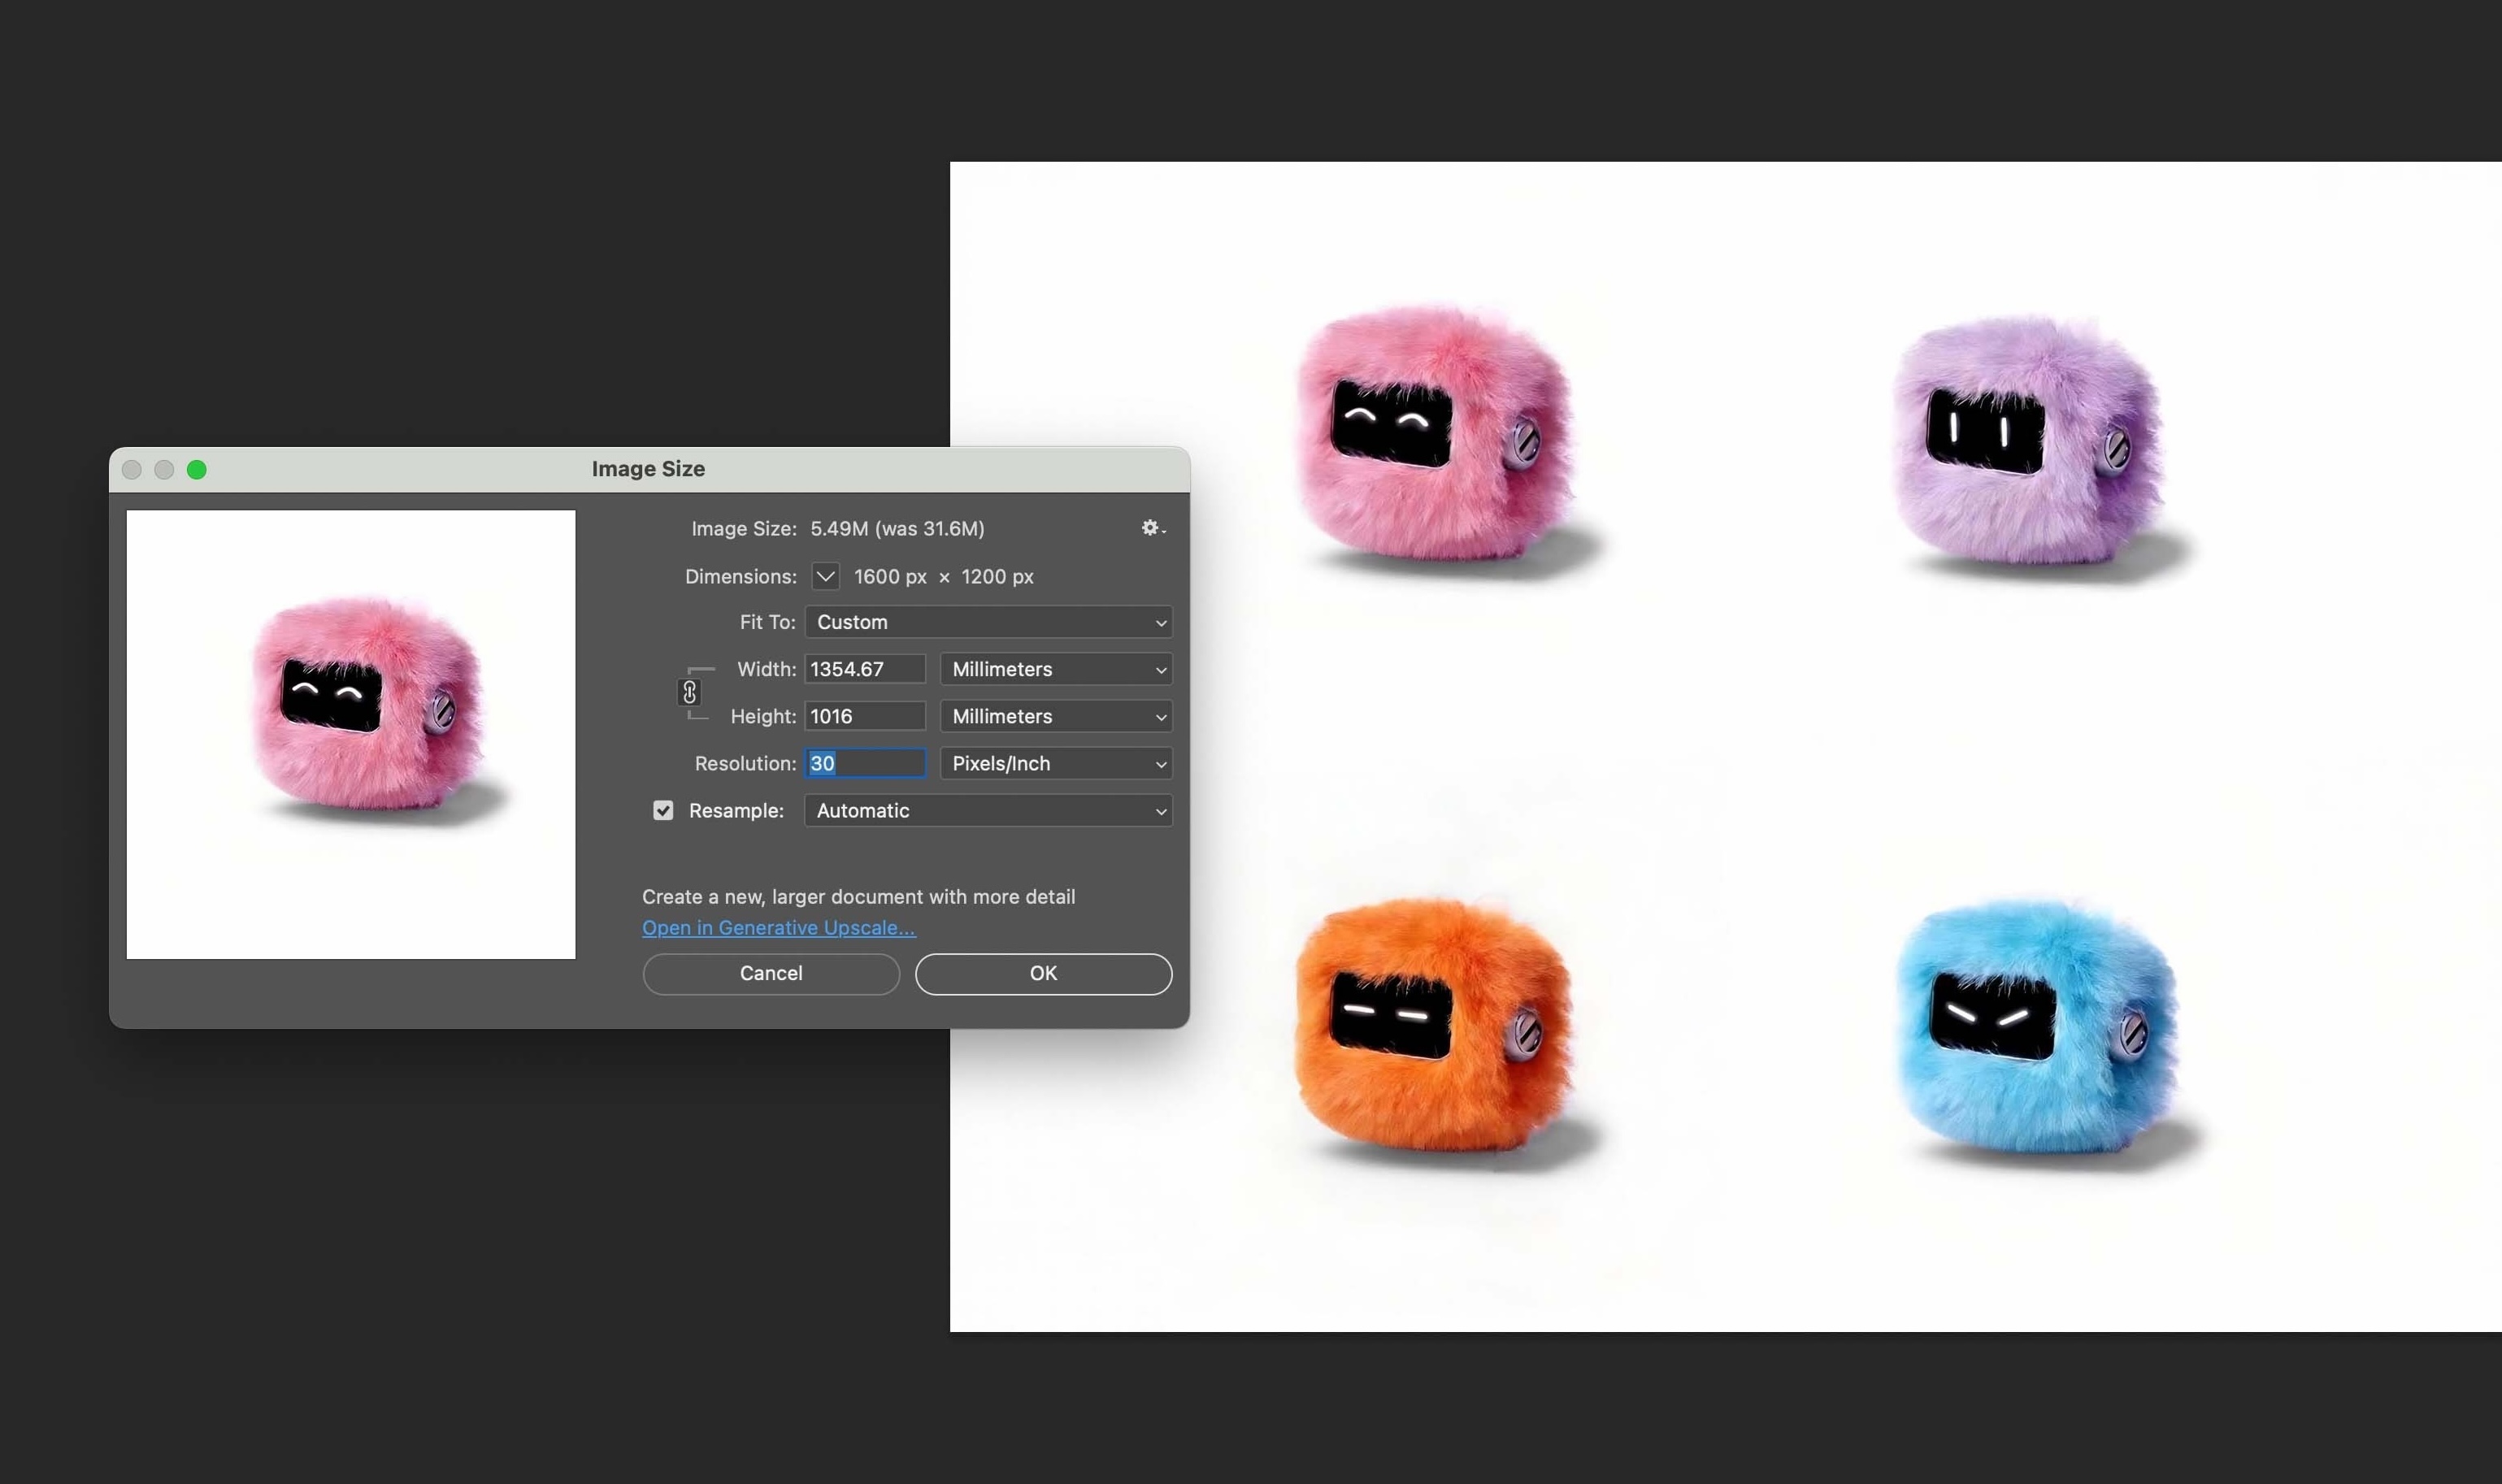Image resolution: width=2502 pixels, height=1484 pixels.
Task: Click the Resolution value 30 field
Action: coord(865,763)
